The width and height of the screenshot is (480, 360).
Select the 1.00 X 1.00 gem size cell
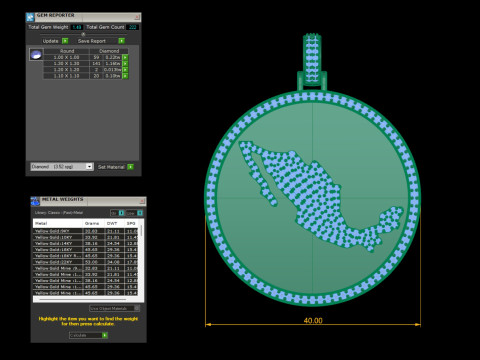(66, 57)
